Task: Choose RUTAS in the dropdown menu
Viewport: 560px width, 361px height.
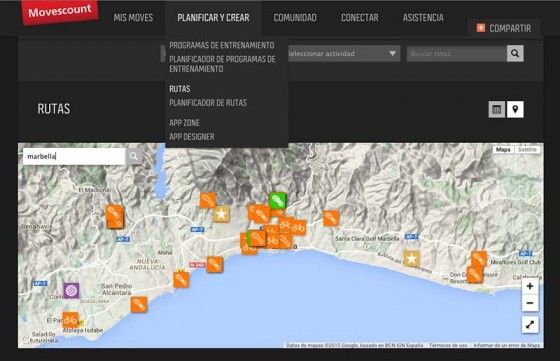Action: (x=180, y=89)
